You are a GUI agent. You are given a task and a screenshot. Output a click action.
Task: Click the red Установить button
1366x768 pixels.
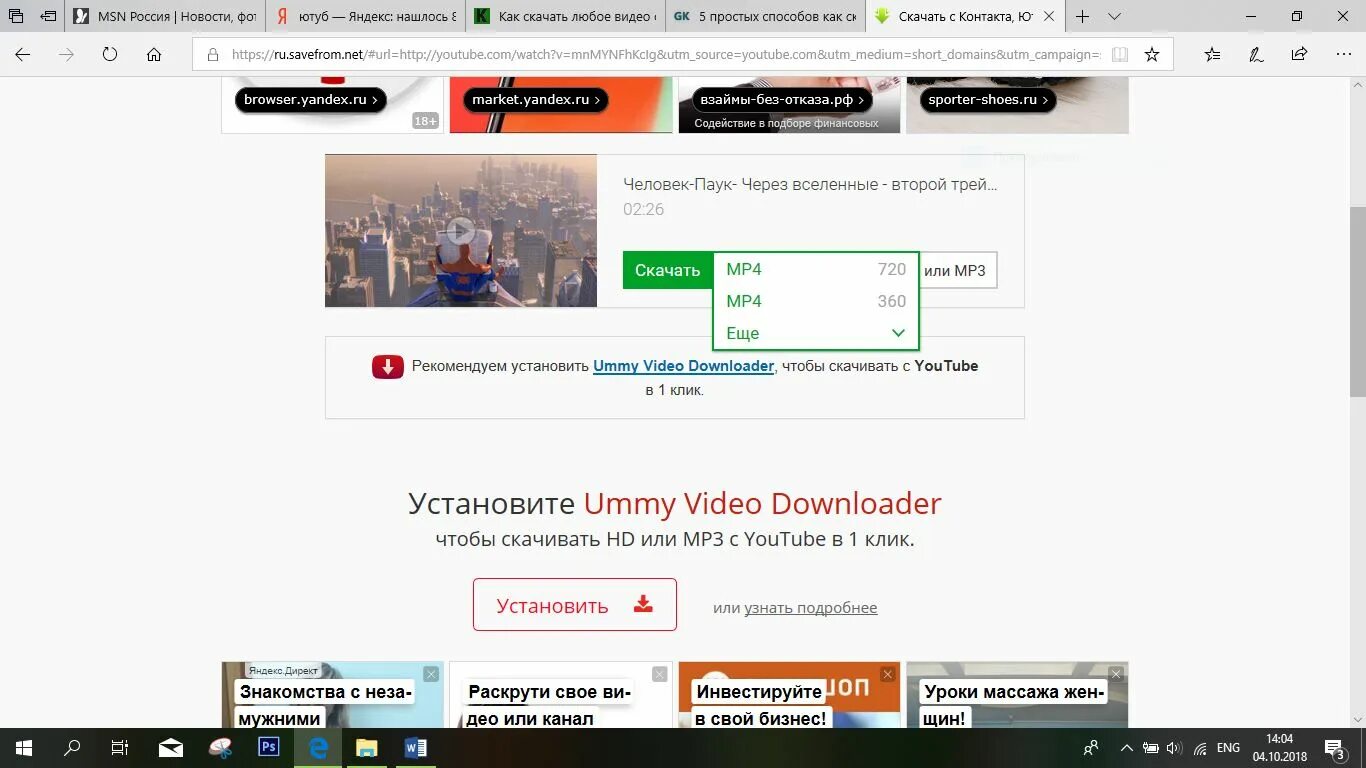pyautogui.click(x=575, y=604)
